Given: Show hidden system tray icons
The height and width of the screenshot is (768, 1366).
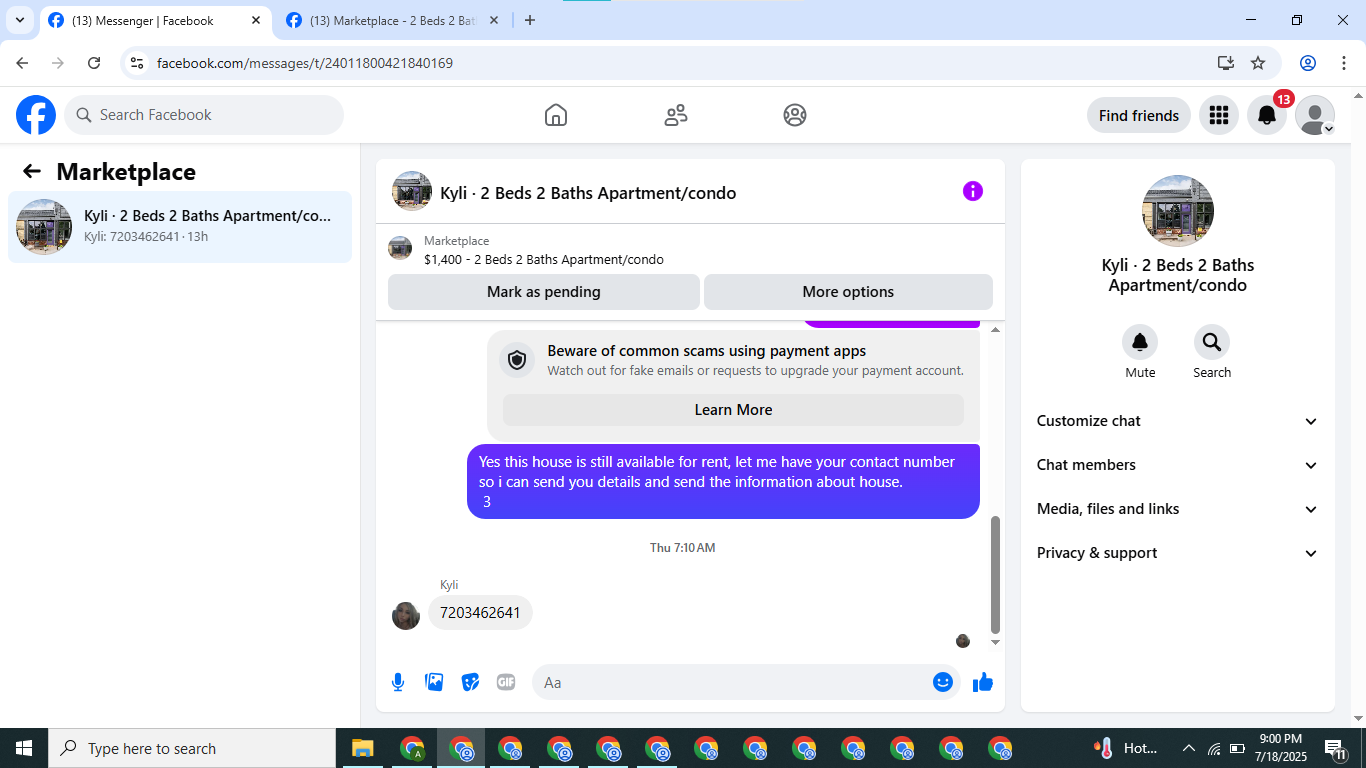Looking at the screenshot, I should coord(1189,748).
